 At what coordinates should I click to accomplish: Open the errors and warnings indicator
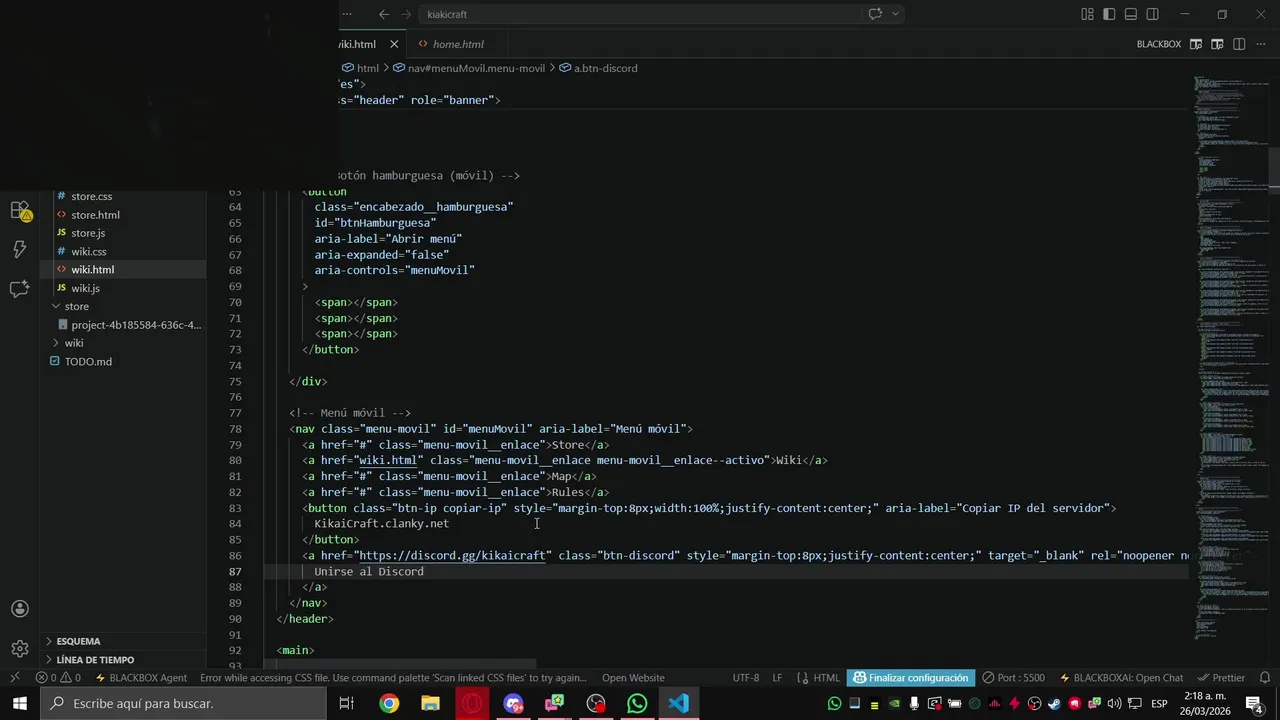click(59, 678)
